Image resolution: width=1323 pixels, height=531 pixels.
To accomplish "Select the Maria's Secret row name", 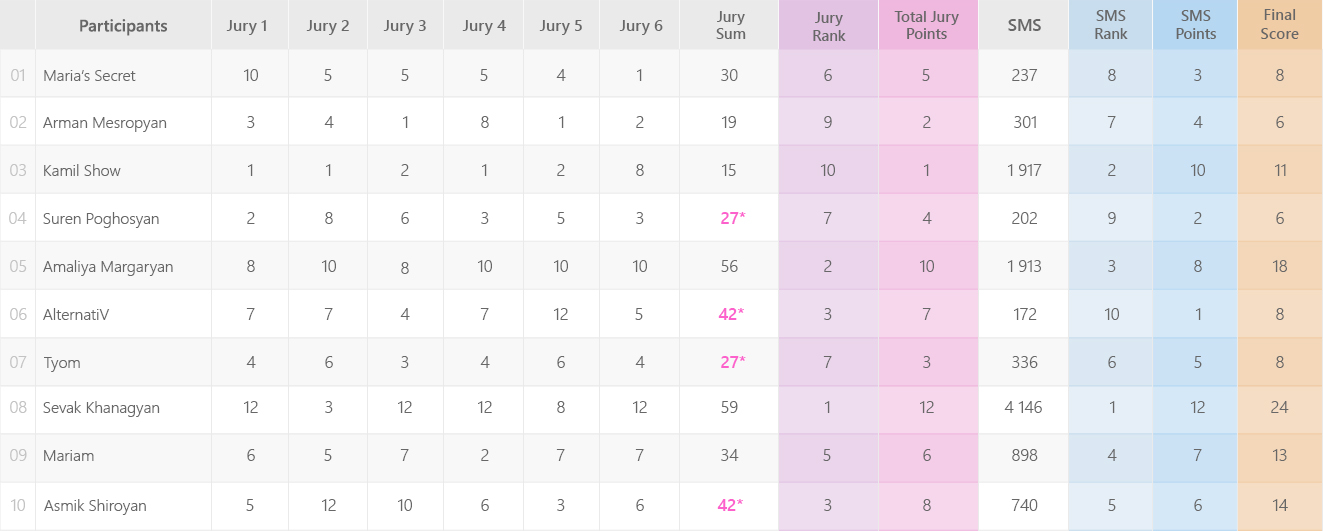I will click(x=89, y=75).
